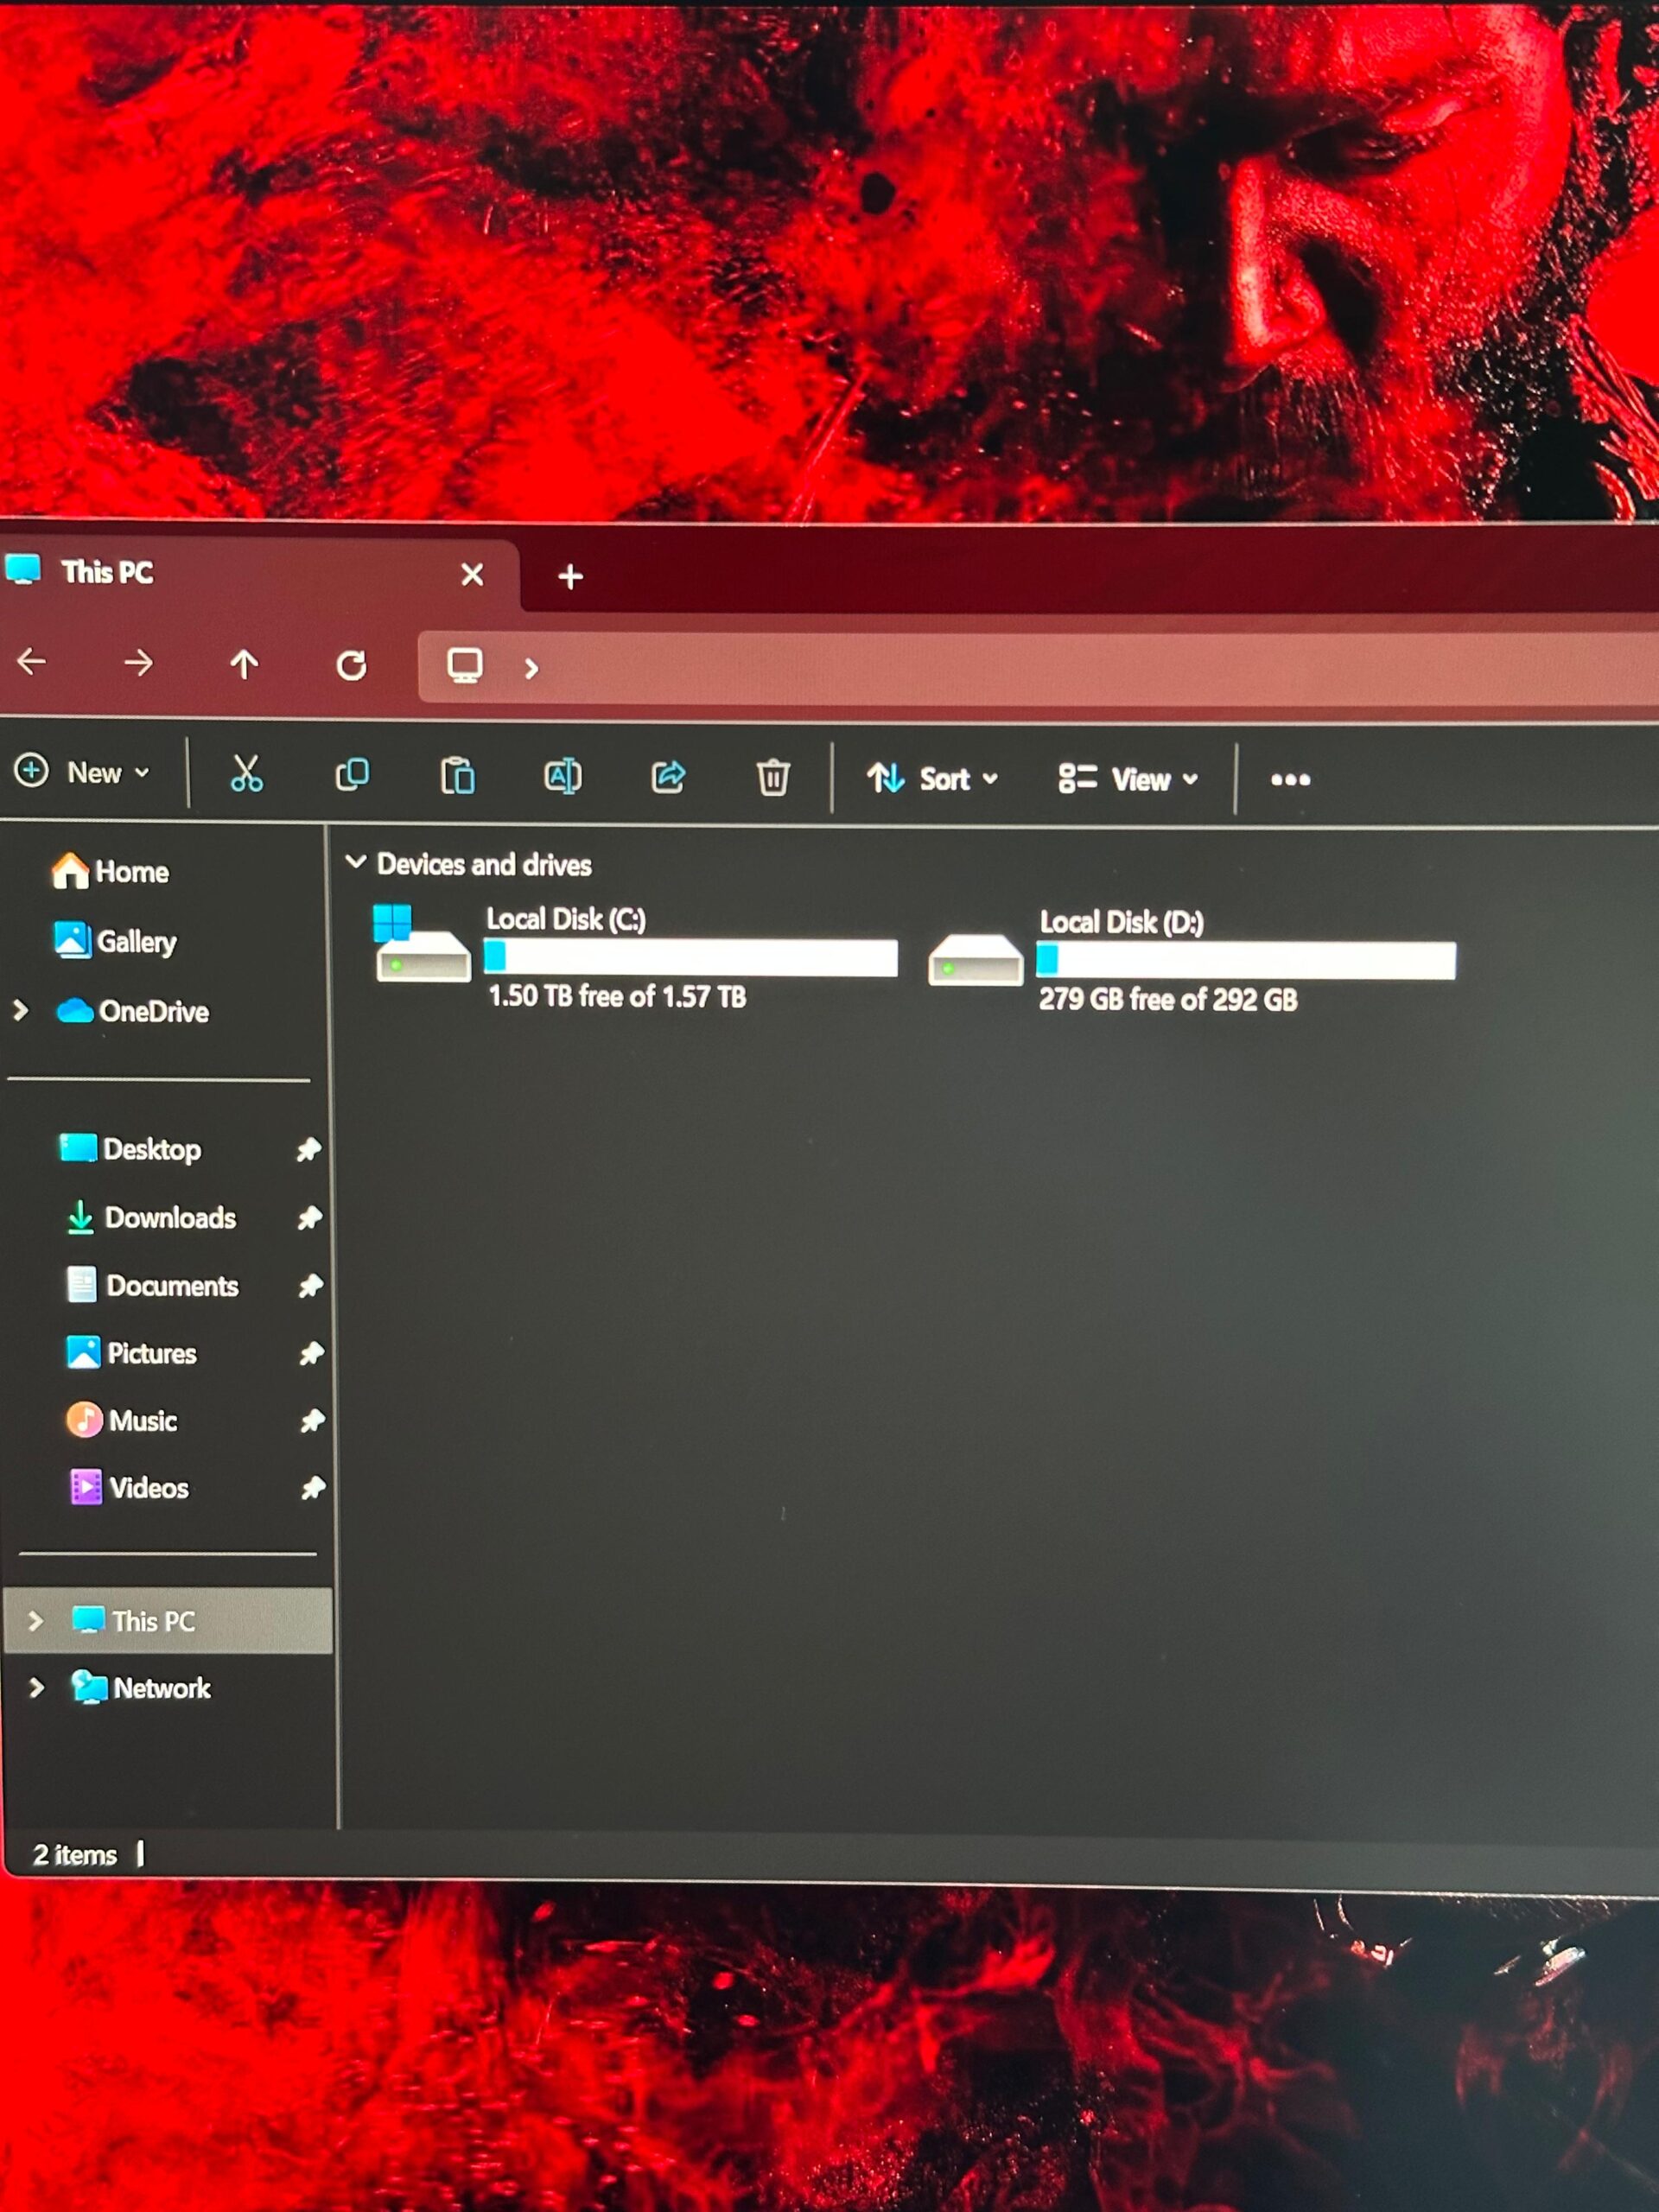The image size is (1659, 2212).
Task: Select Network in the sidebar
Action: 141,1688
